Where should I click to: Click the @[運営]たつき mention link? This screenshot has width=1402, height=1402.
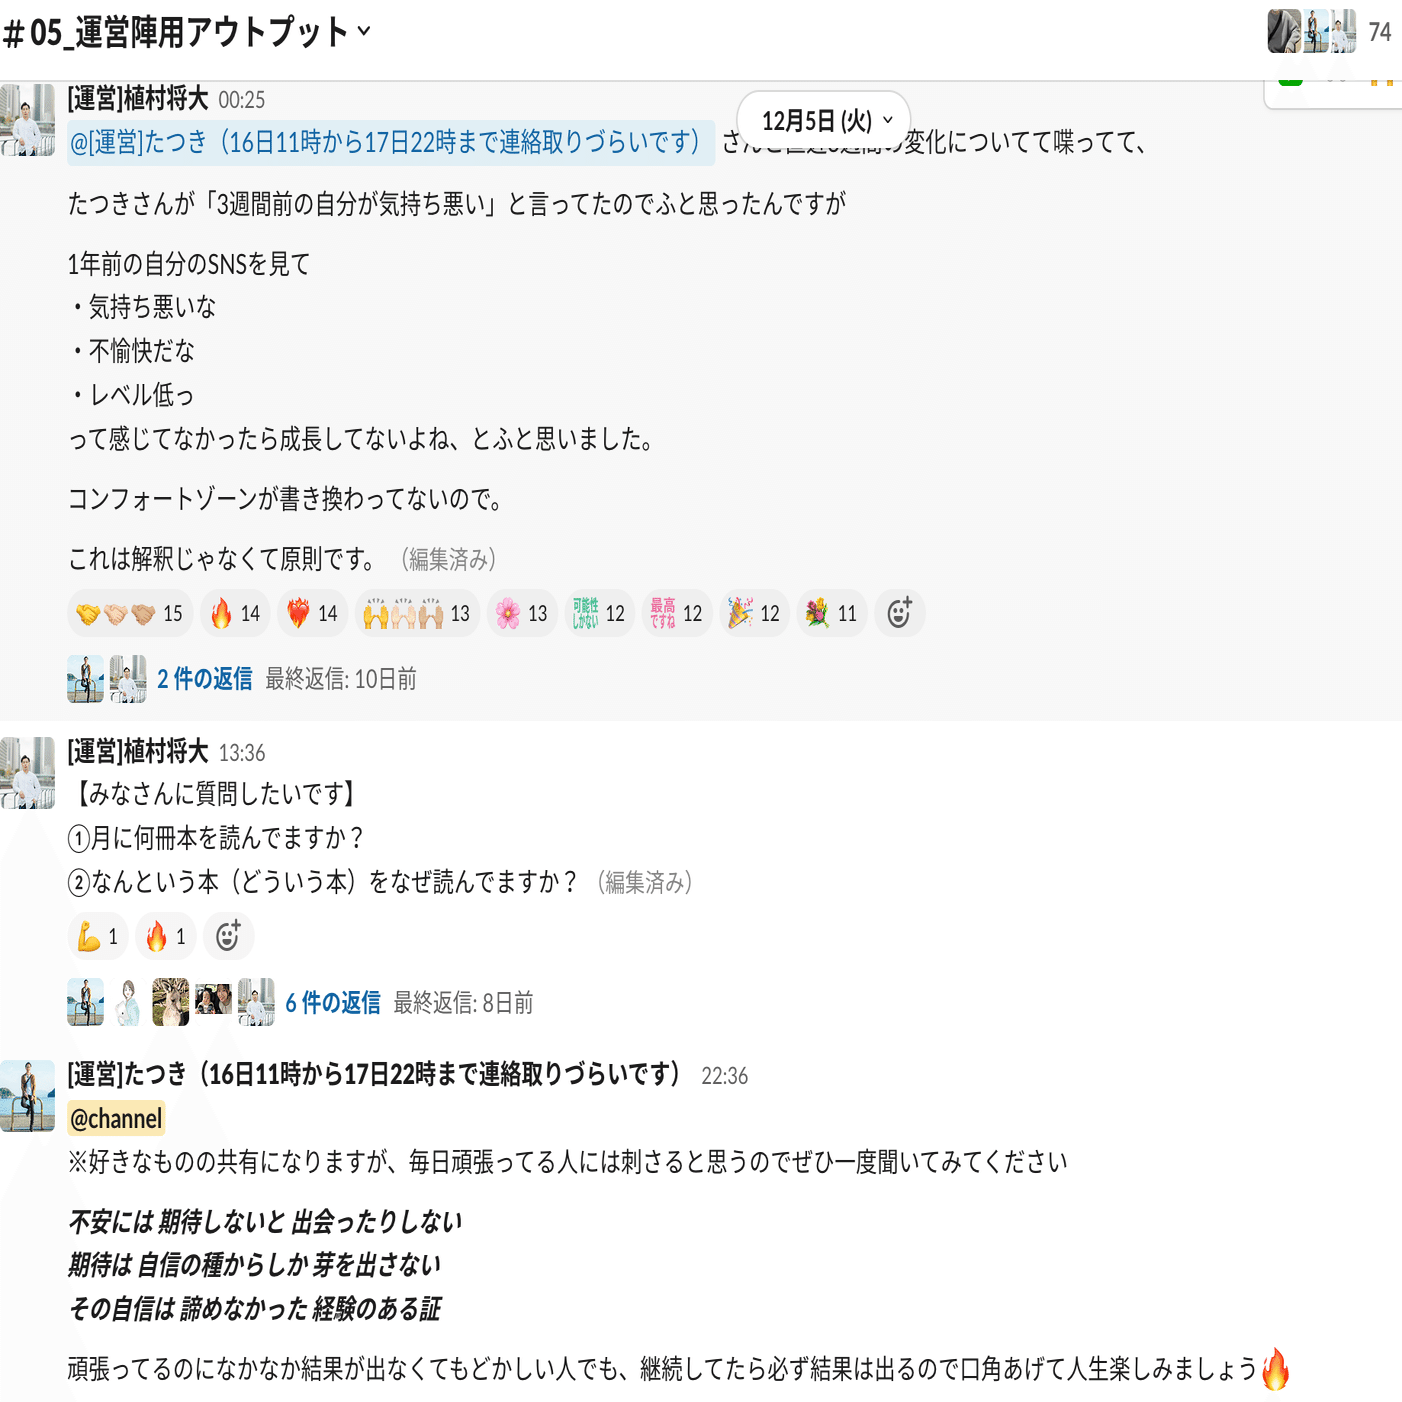coord(391,143)
